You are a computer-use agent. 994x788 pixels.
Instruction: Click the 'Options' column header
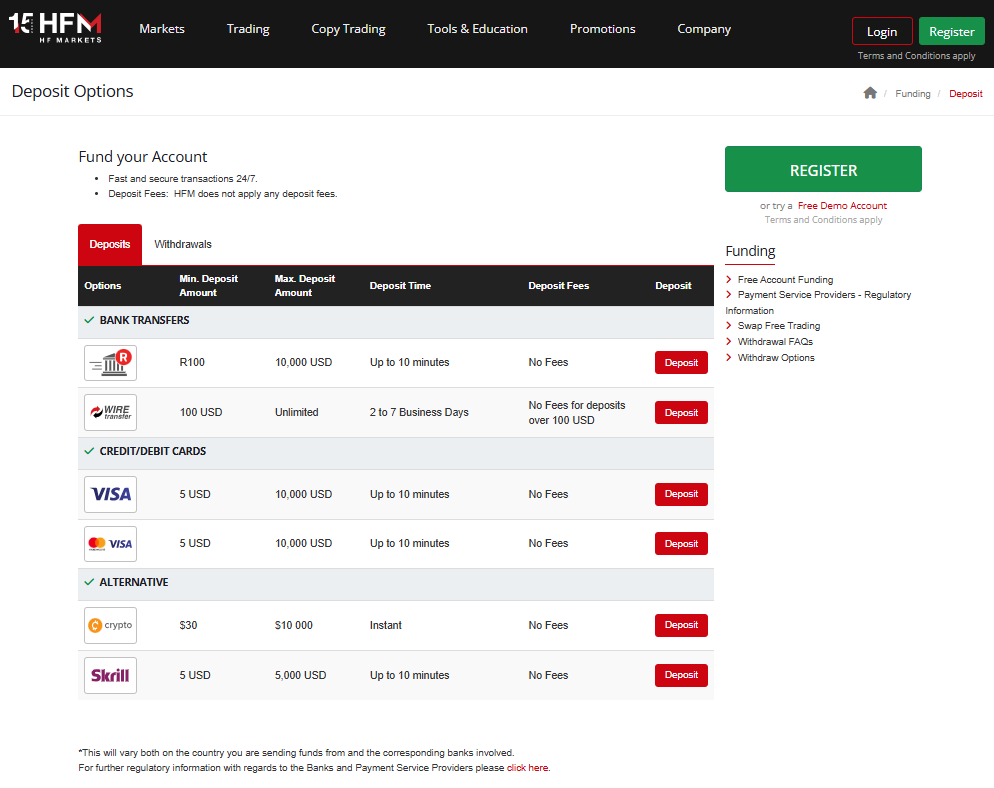point(103,286)
